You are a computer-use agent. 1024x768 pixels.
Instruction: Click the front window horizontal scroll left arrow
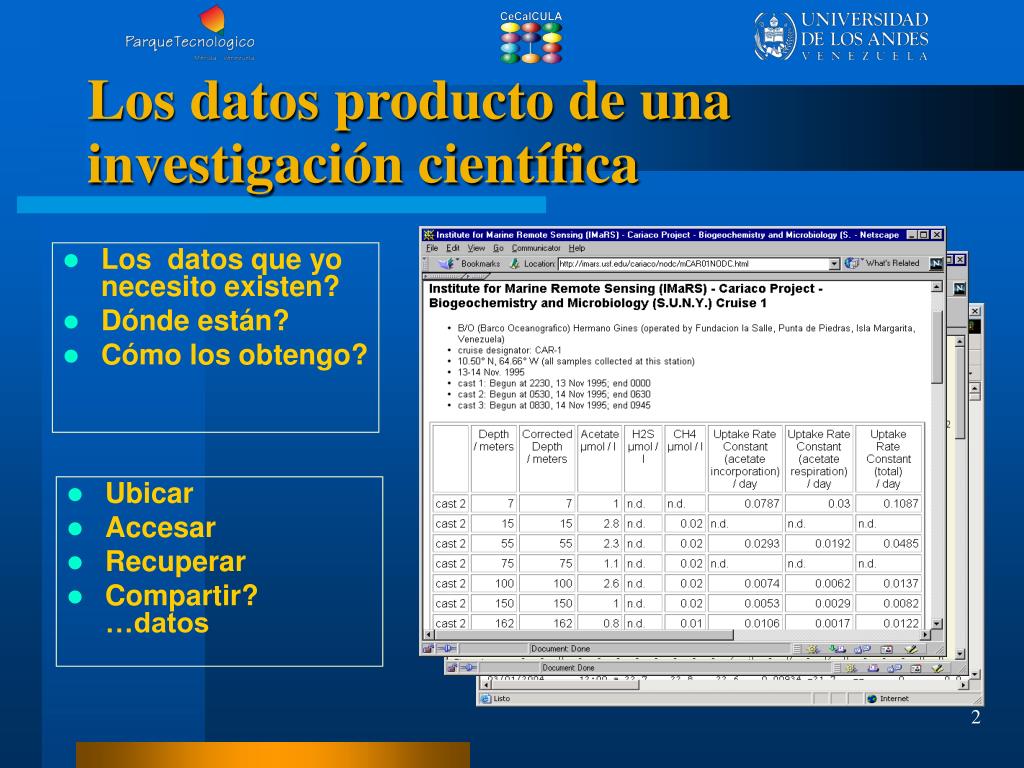(429, 634)
